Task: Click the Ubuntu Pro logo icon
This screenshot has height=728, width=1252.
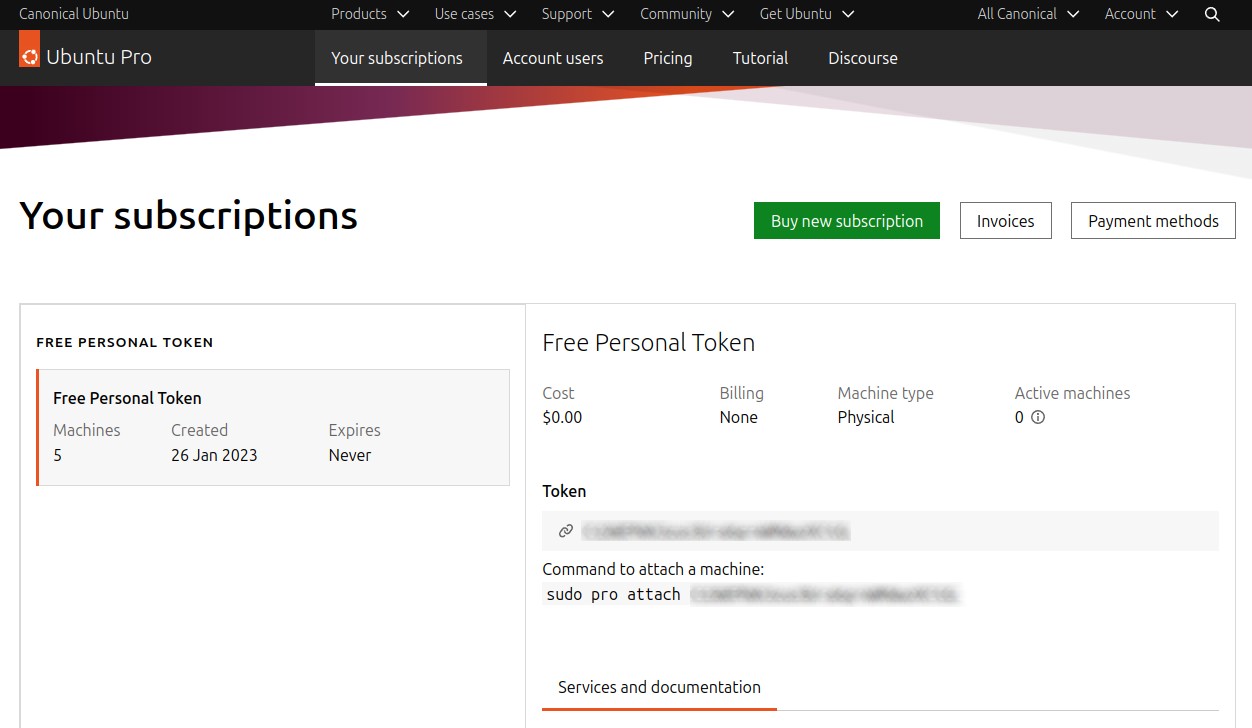Action: pos(29,49)
